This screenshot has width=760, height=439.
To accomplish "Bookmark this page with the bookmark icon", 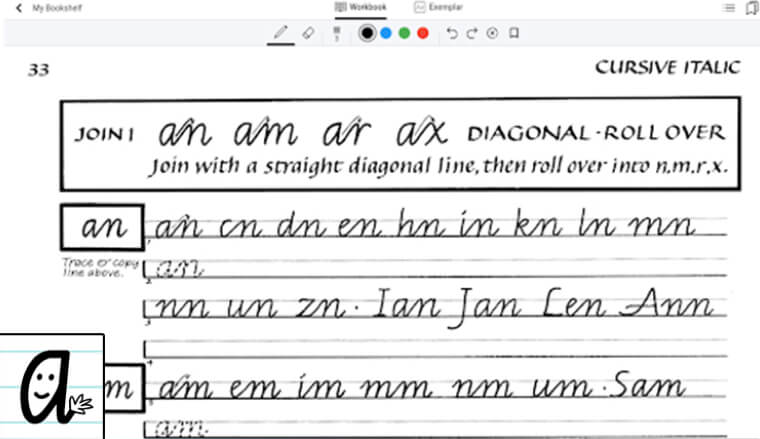I will 514,33.
